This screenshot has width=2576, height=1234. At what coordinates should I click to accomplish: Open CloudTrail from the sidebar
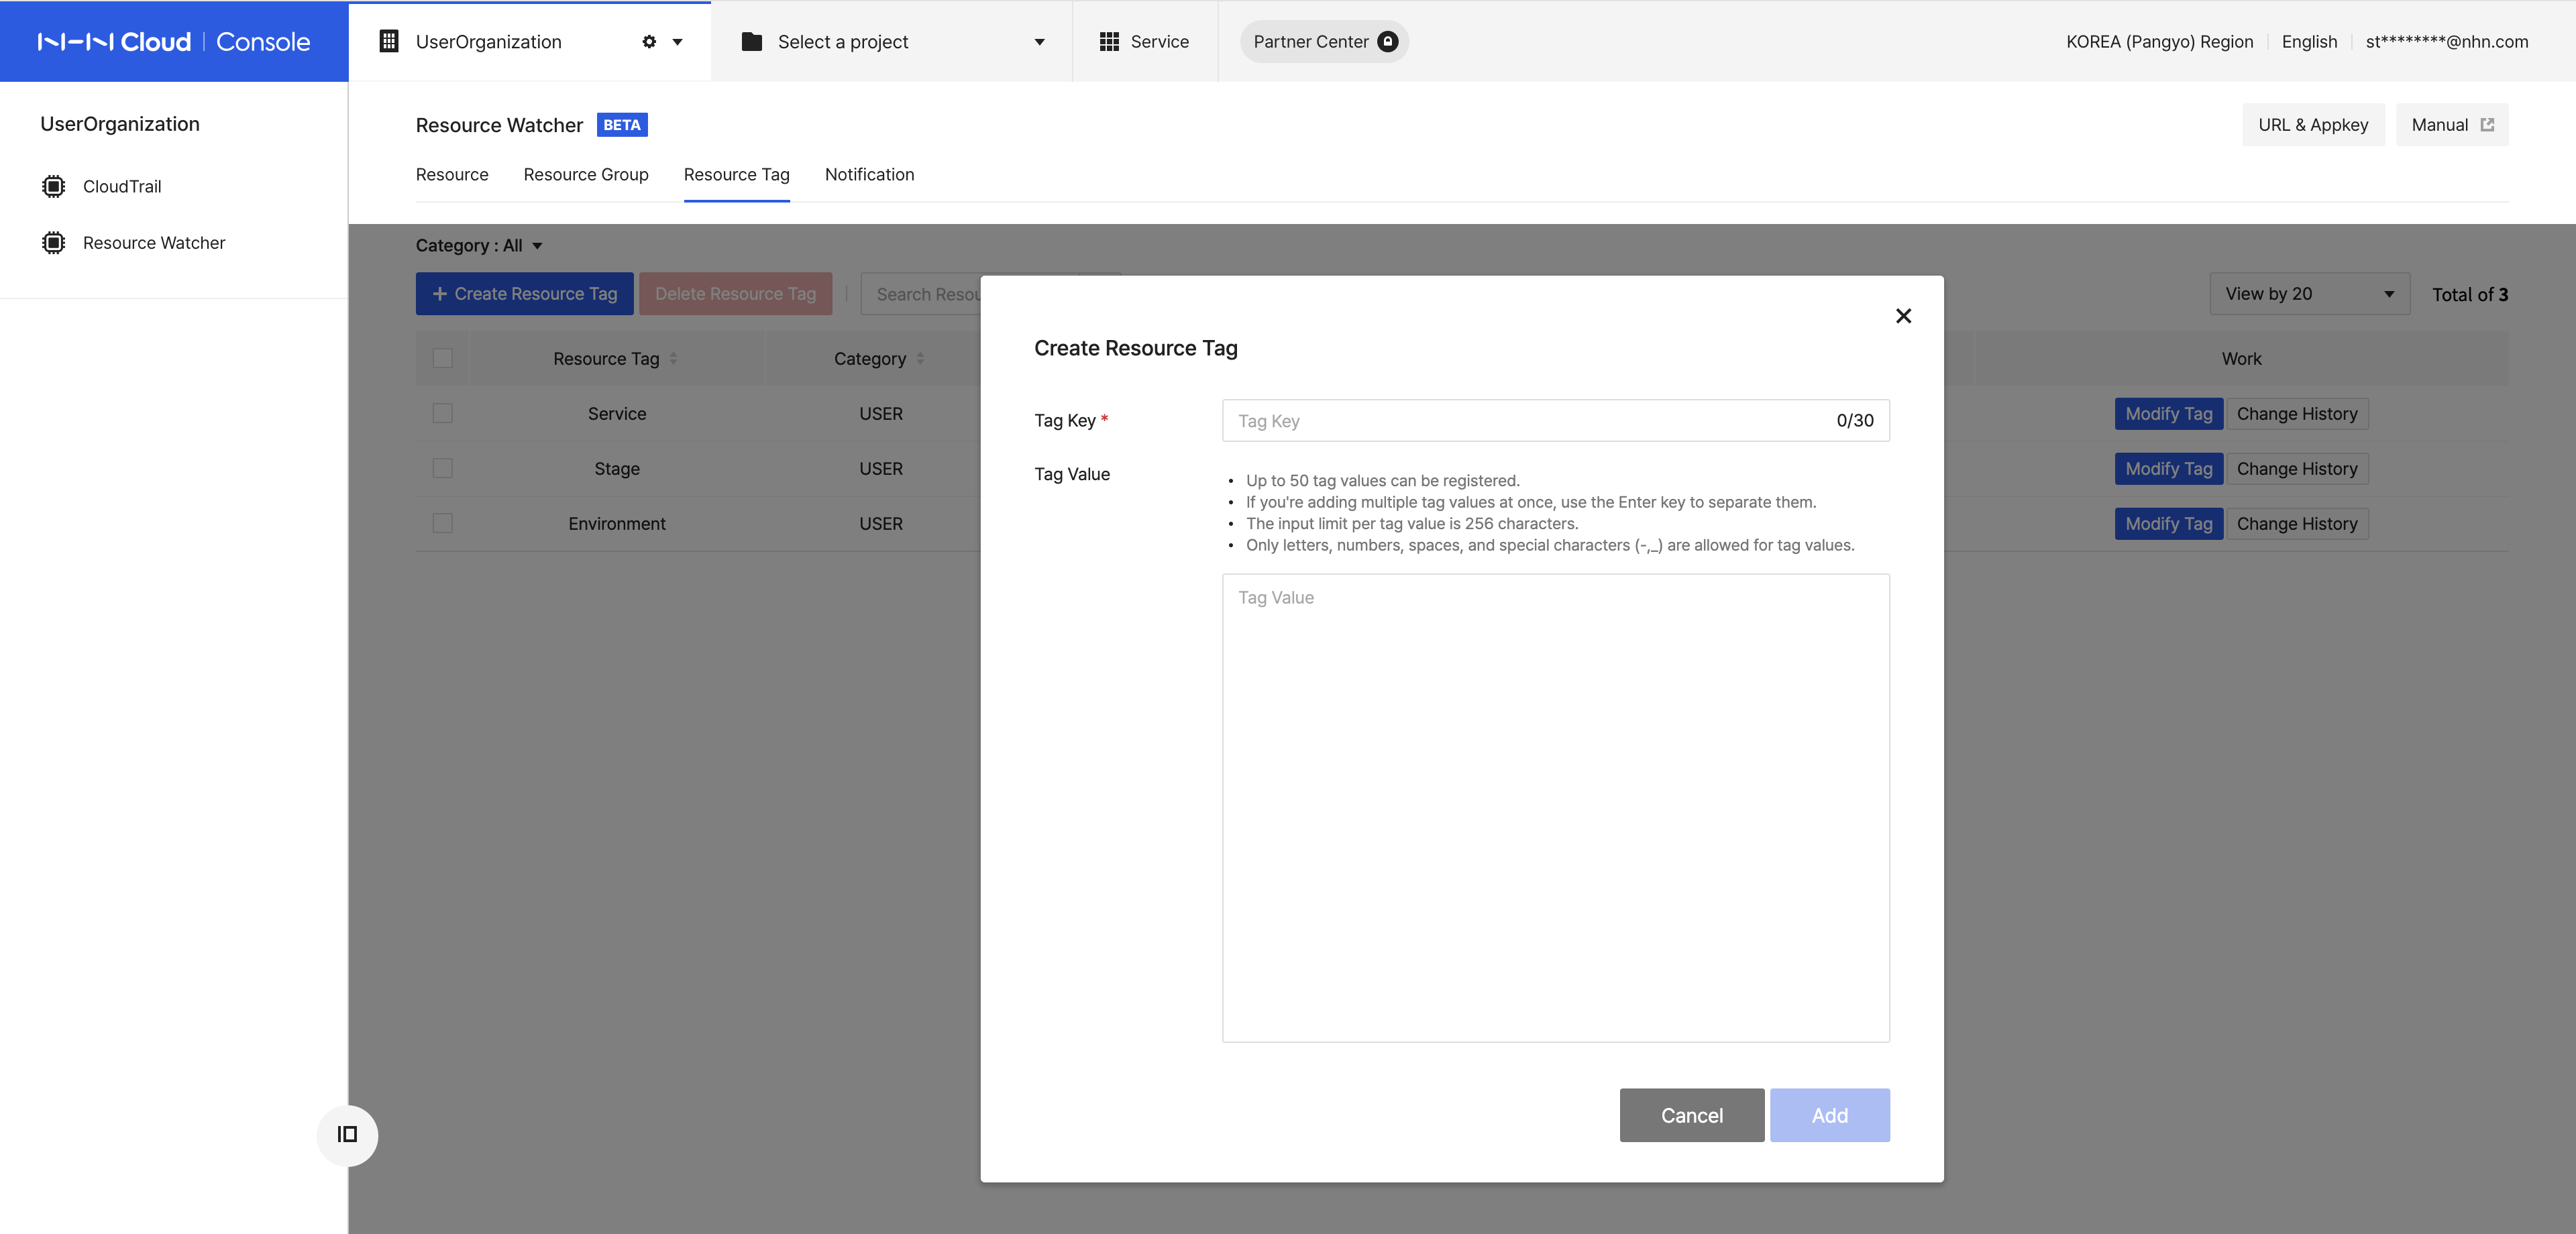pos(122,187)
